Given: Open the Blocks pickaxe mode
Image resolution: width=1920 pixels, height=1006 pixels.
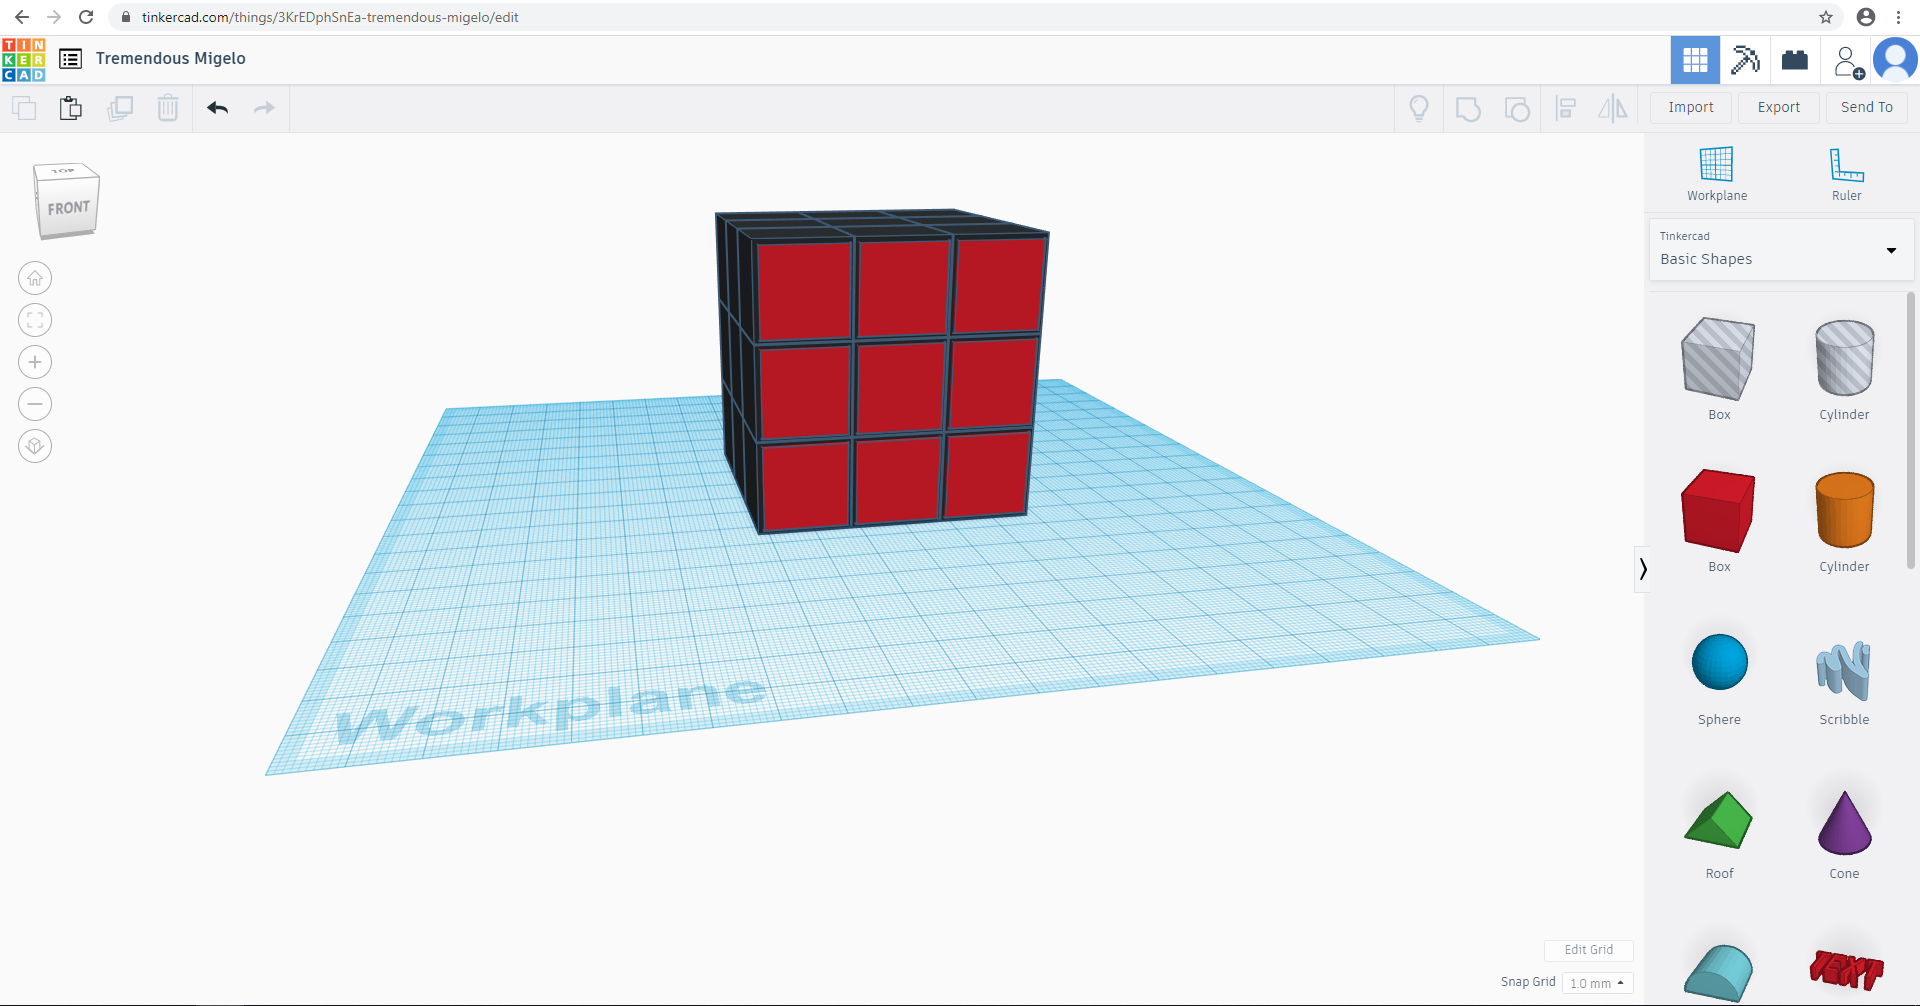Looking at the screenshot, I should pyautogui.click(x=1745, y=60).
